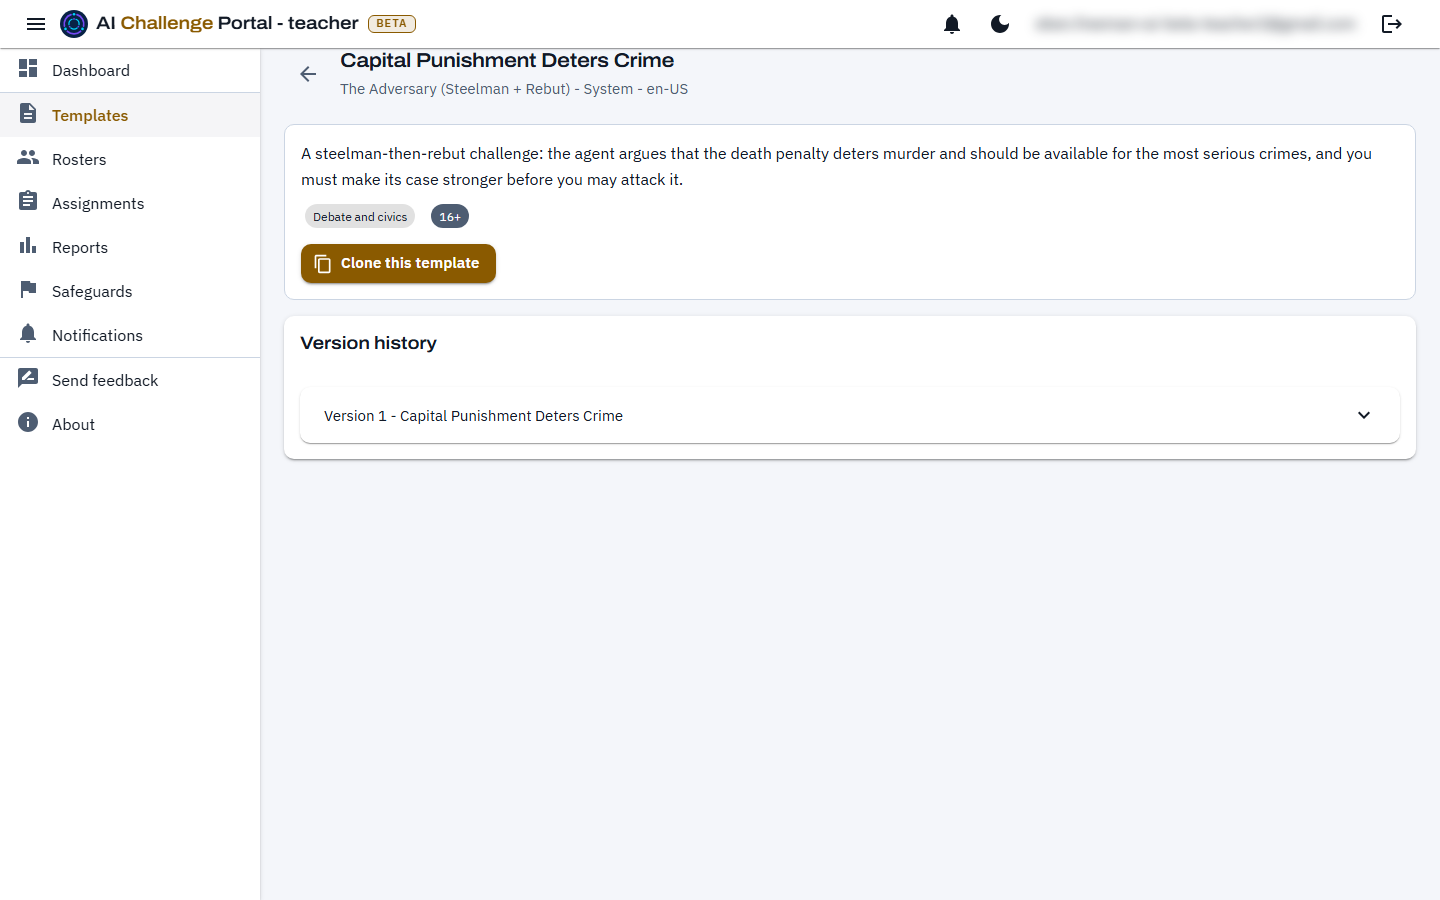Open the About page
Viewport: 1440px width, 900px height.
(x=130, y=424)
